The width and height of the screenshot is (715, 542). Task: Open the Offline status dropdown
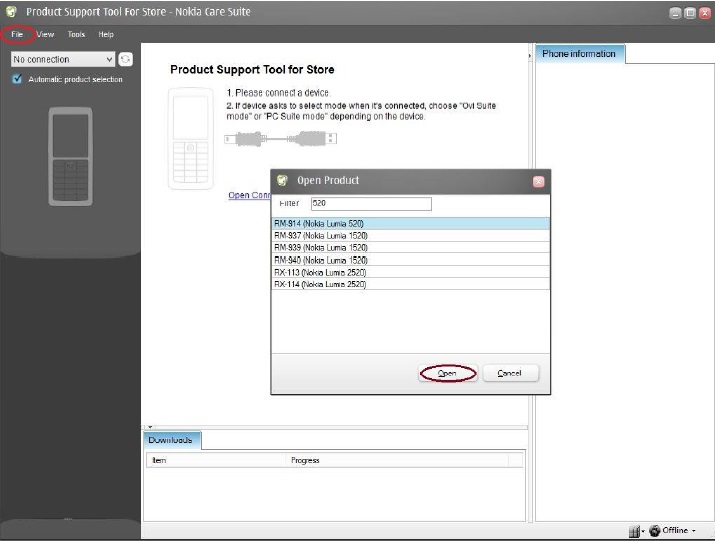pyautogui.click(x=694, y=531)
